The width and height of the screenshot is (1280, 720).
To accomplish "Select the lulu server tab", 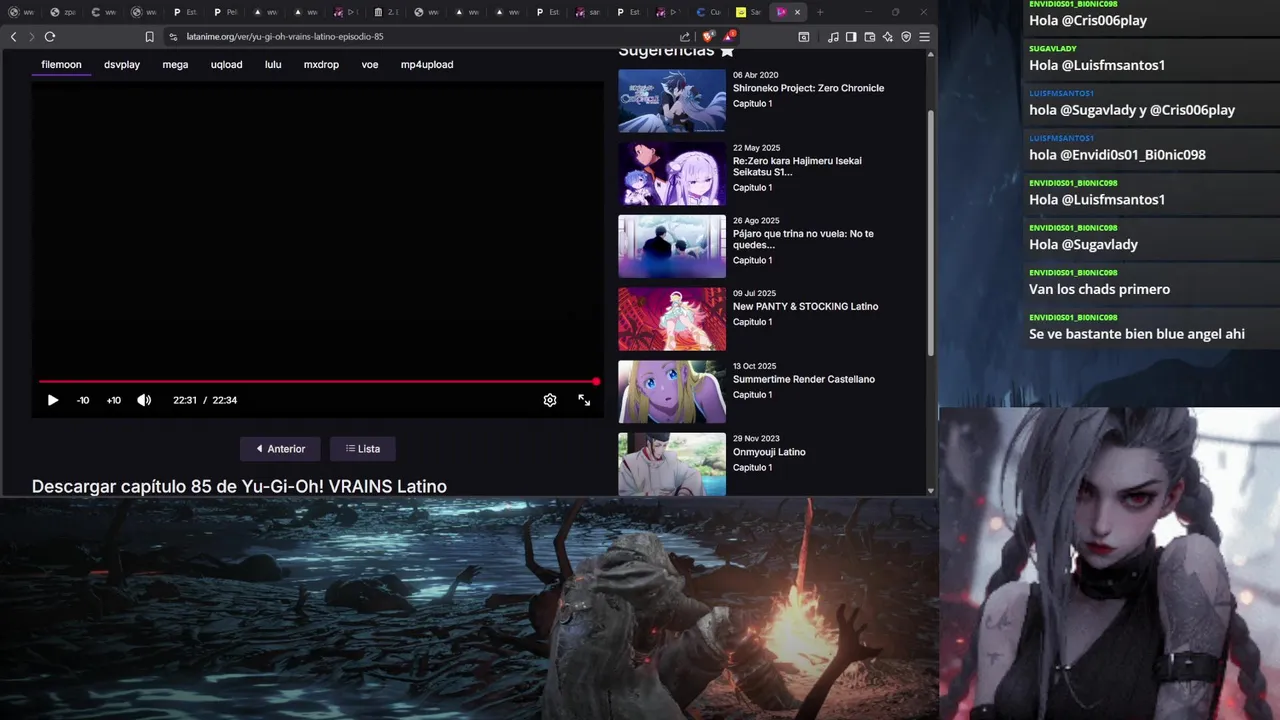I will [273, 64].
